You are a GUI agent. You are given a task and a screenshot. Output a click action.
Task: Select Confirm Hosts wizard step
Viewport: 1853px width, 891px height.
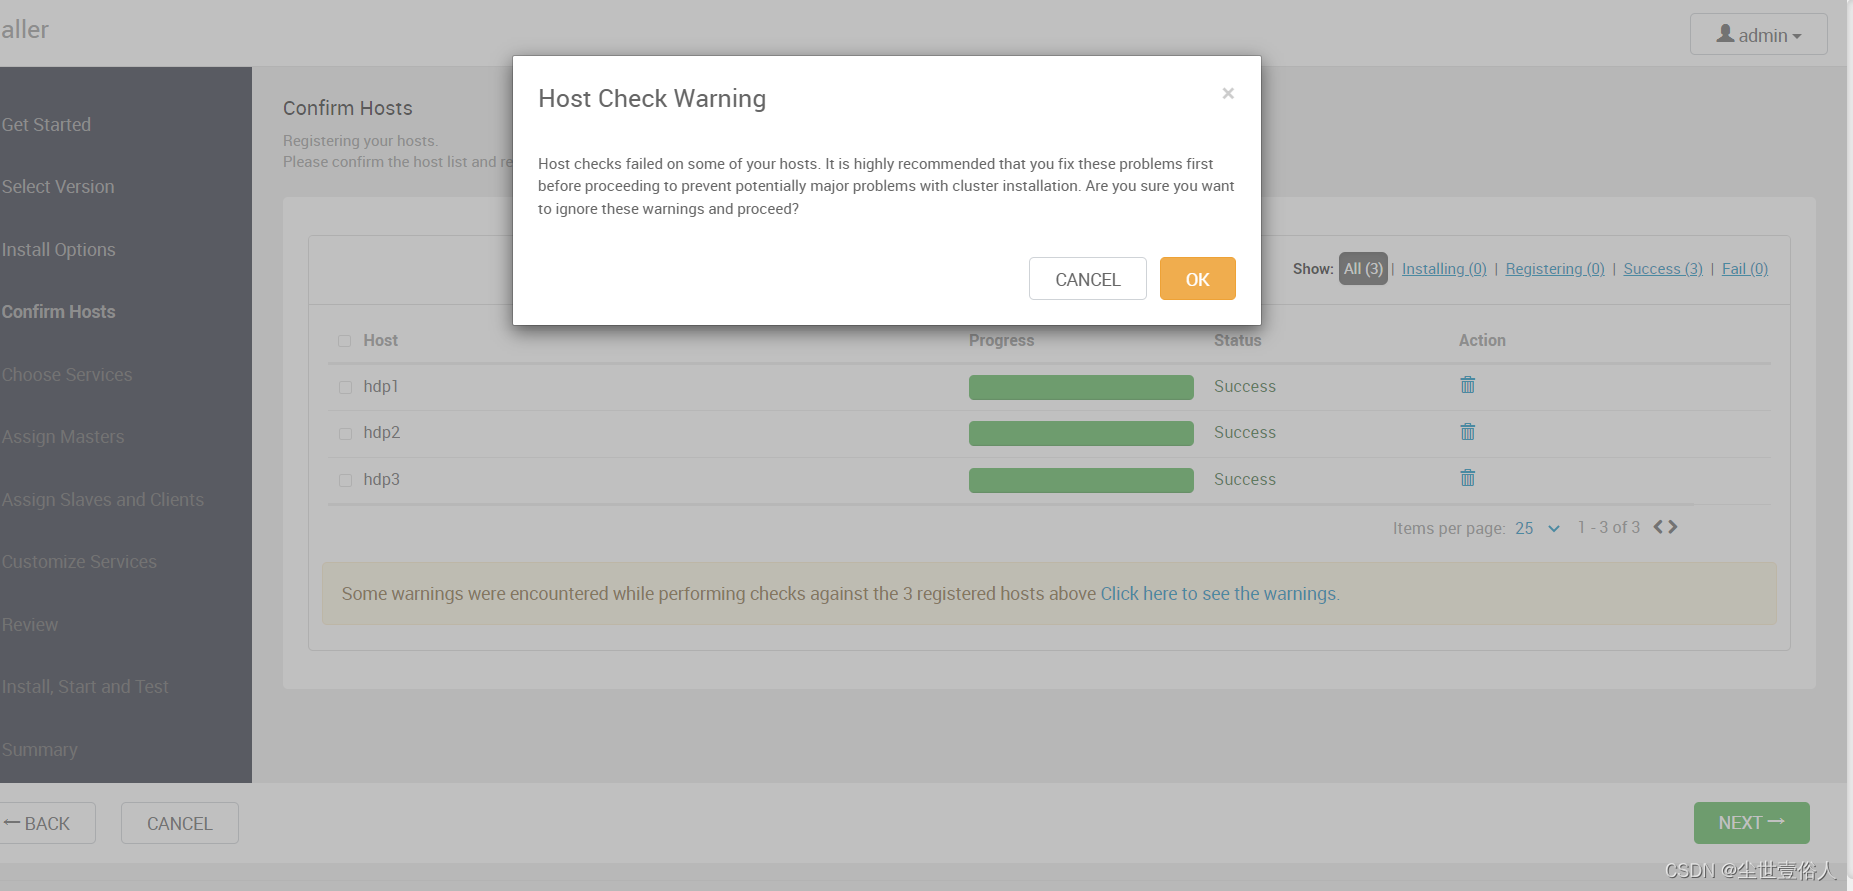pyautogui.click(x=58, y=312)
